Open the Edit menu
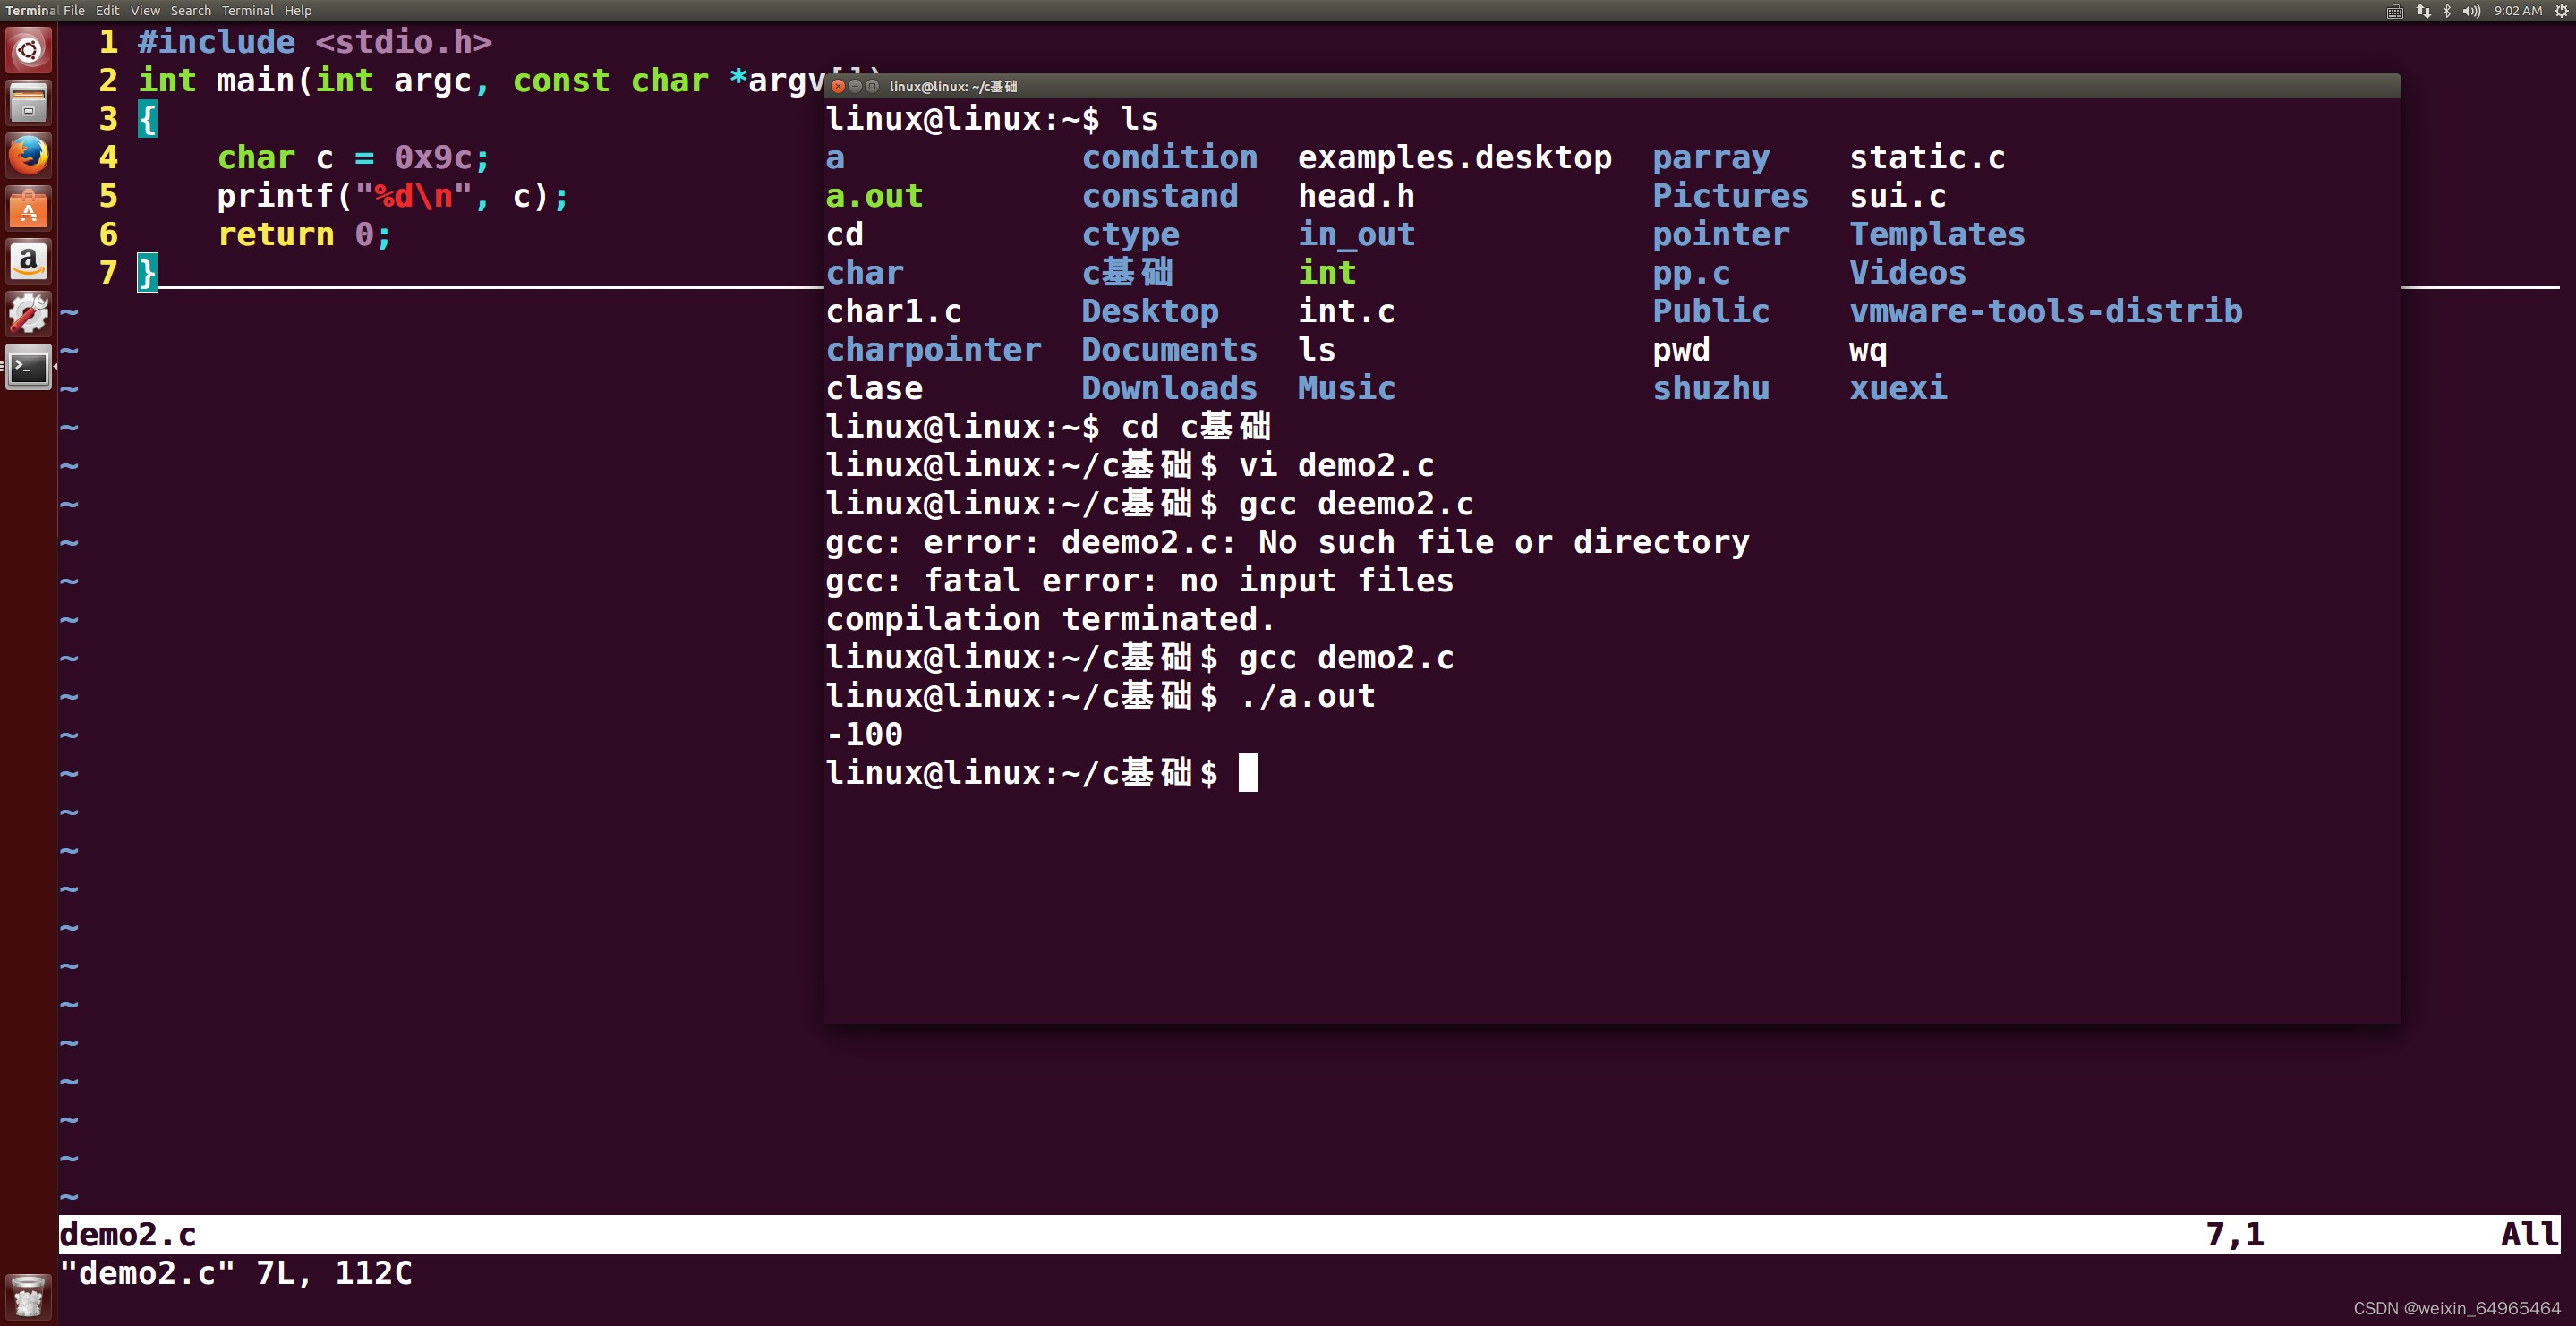The height and width of the screenshot is (1326, 2576). click(x=107, y=11)
